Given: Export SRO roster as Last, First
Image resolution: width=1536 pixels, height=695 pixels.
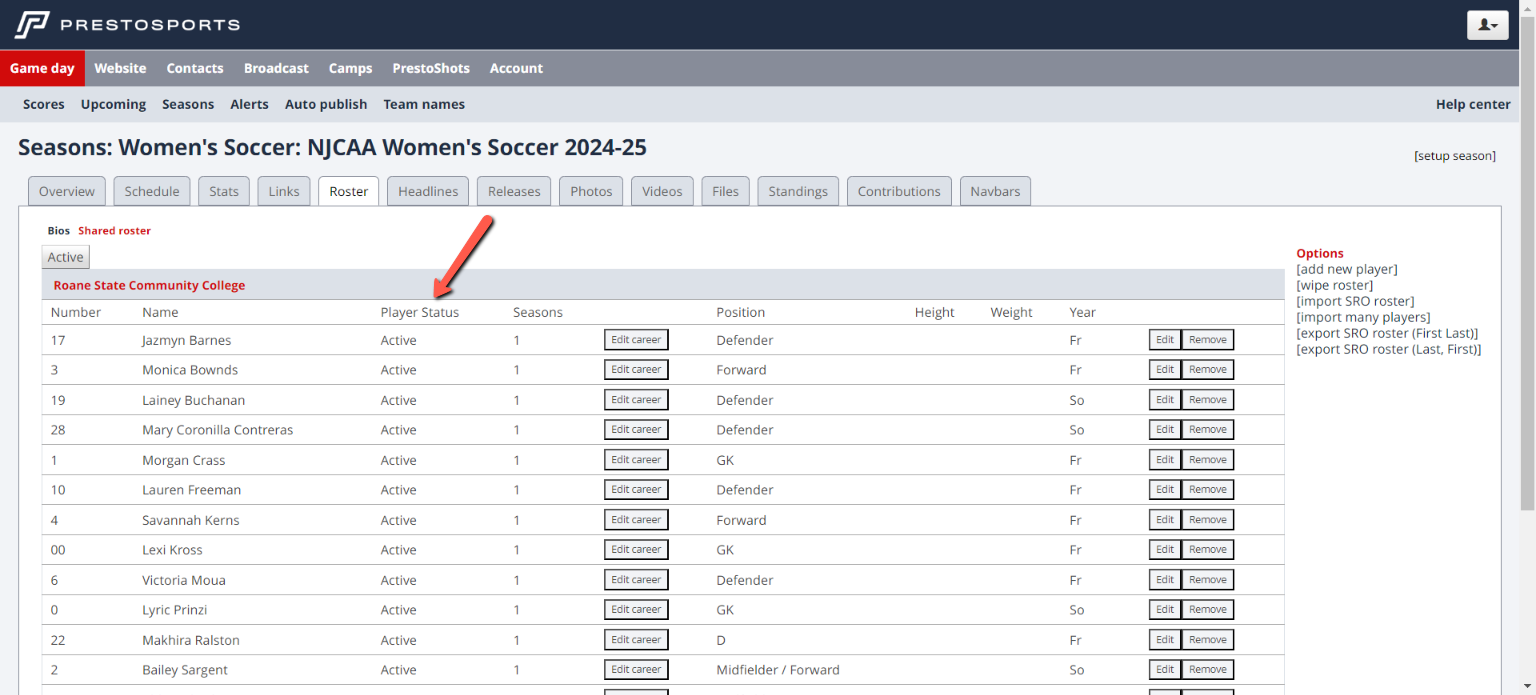Looking at the screenshot, I should point(1389,349).
